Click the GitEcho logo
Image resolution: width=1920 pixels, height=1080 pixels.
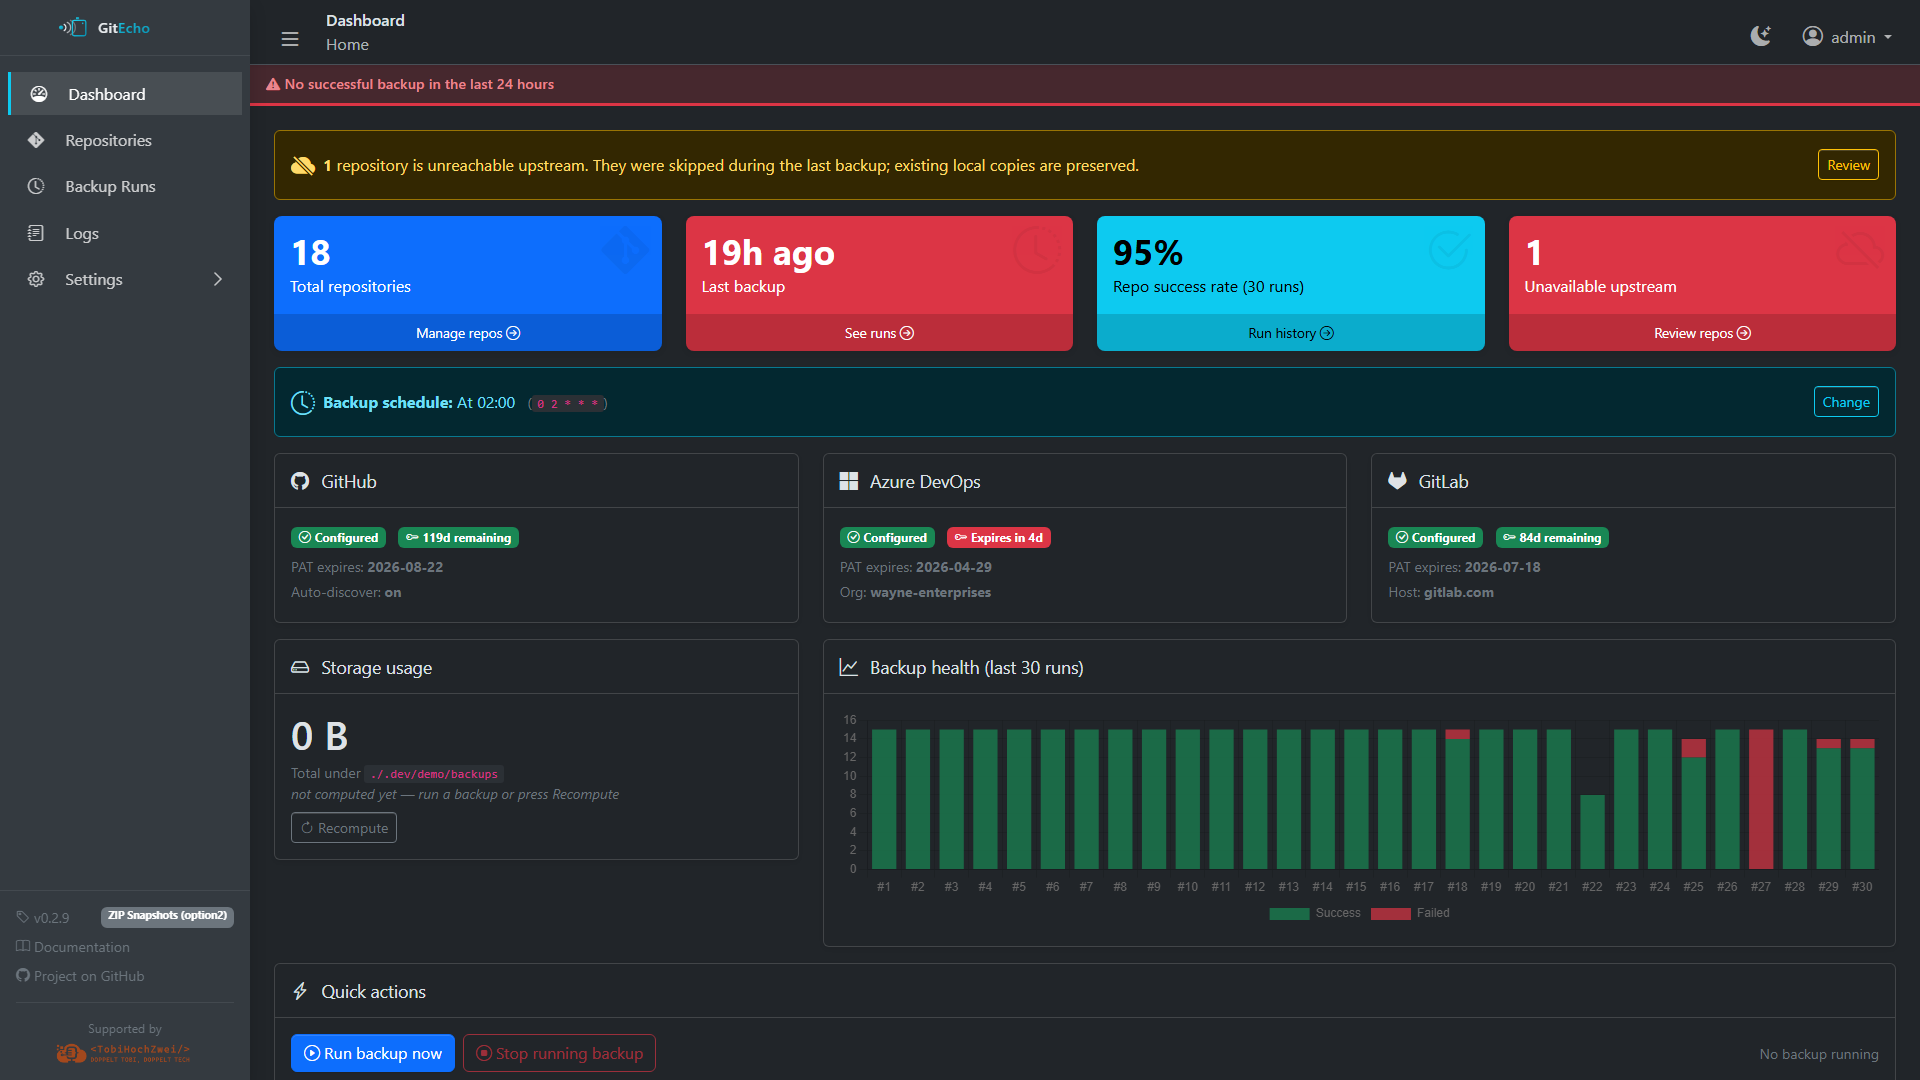point(104,28)
